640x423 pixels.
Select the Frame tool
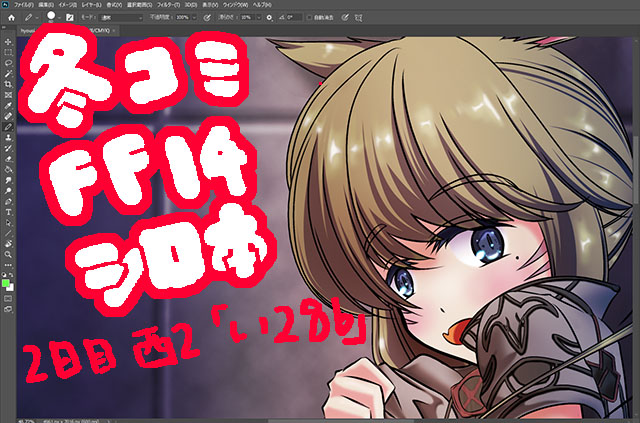pyautogui.click(x=8, y=95)
